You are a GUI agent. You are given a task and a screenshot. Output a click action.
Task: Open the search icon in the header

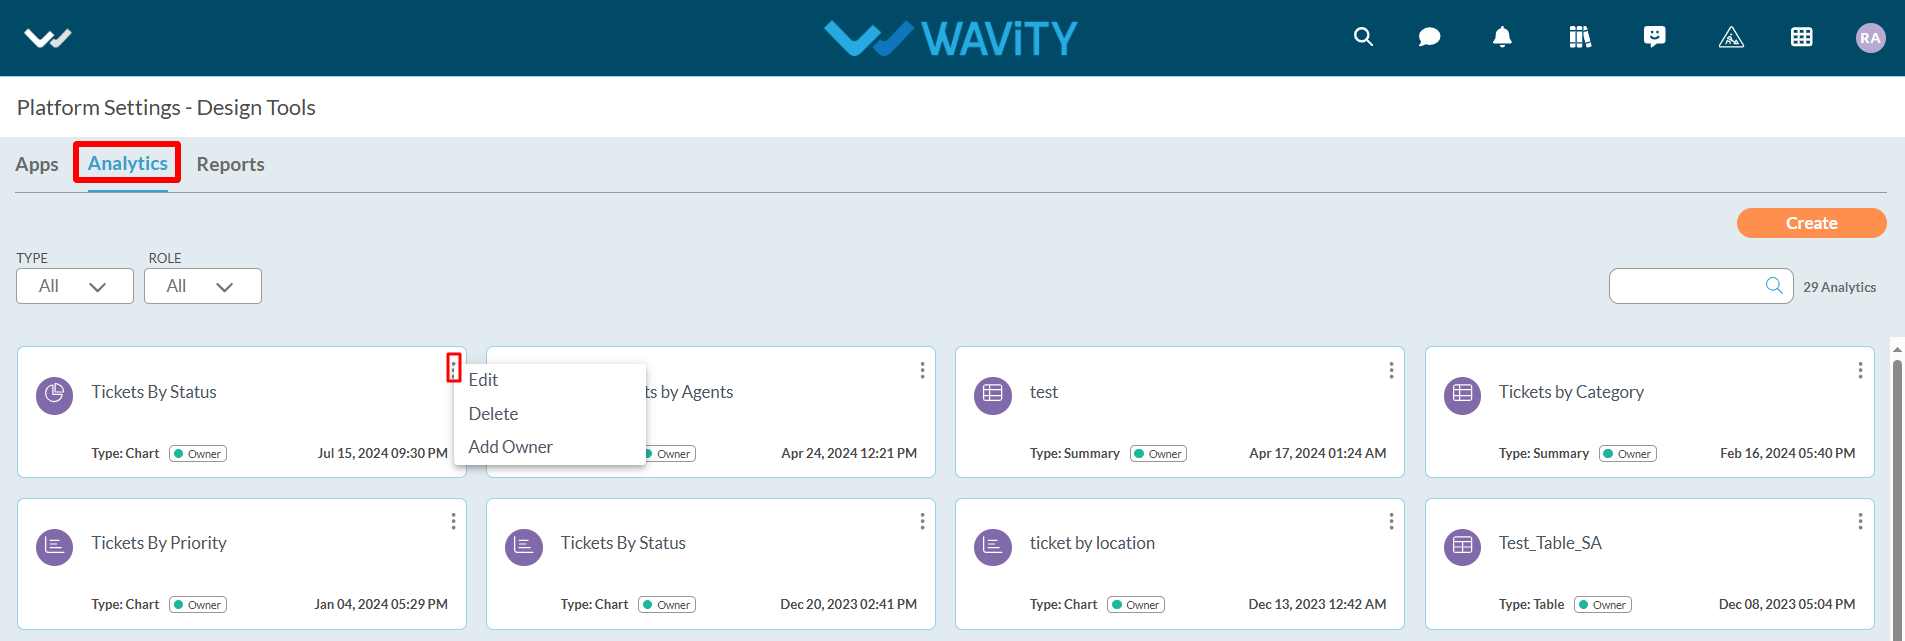pos(1363,37)
